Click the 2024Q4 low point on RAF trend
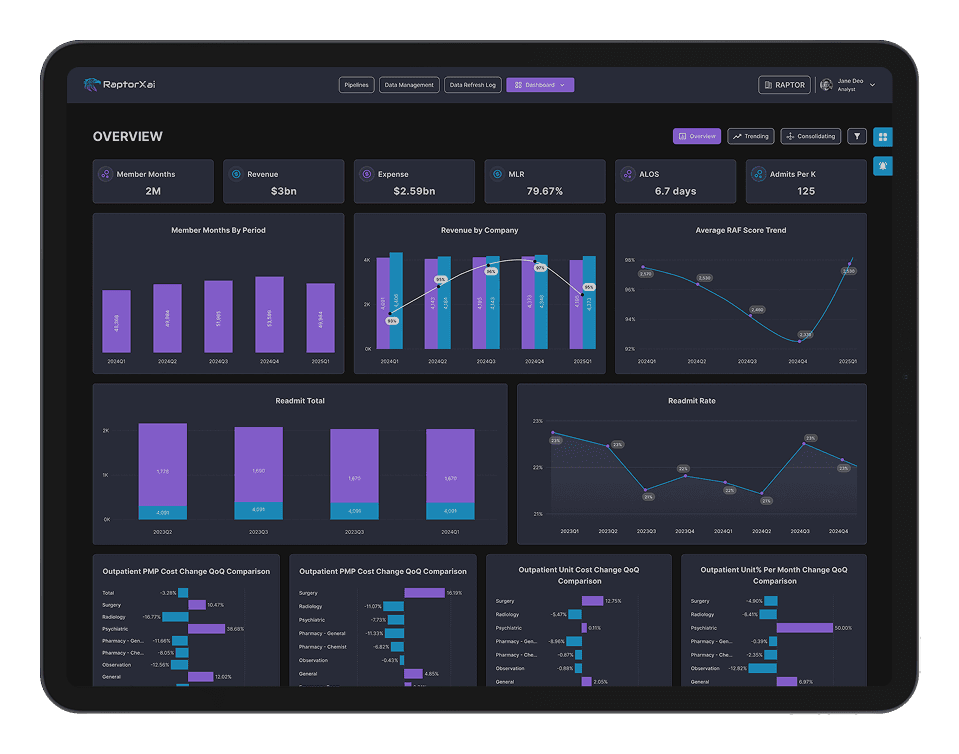 [799, 341]
